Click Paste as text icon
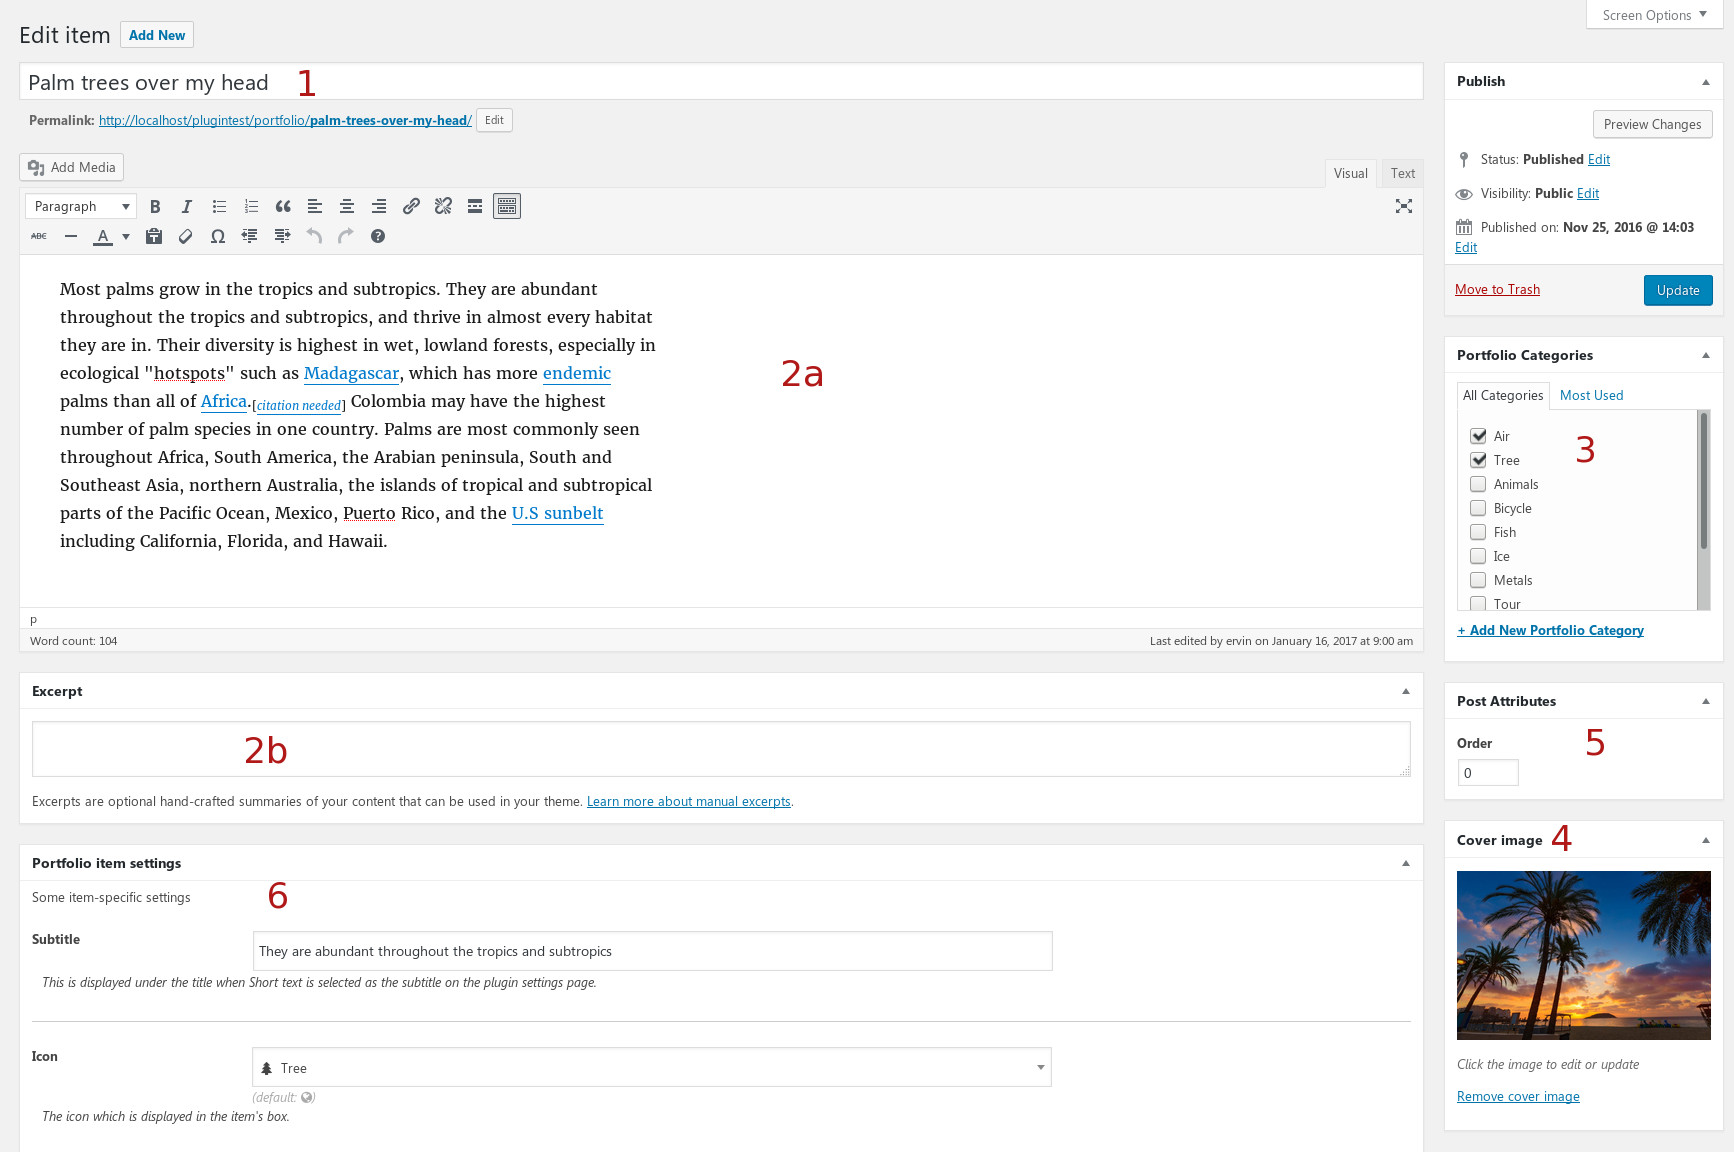 pyautogui.click(x=154, y=236)
